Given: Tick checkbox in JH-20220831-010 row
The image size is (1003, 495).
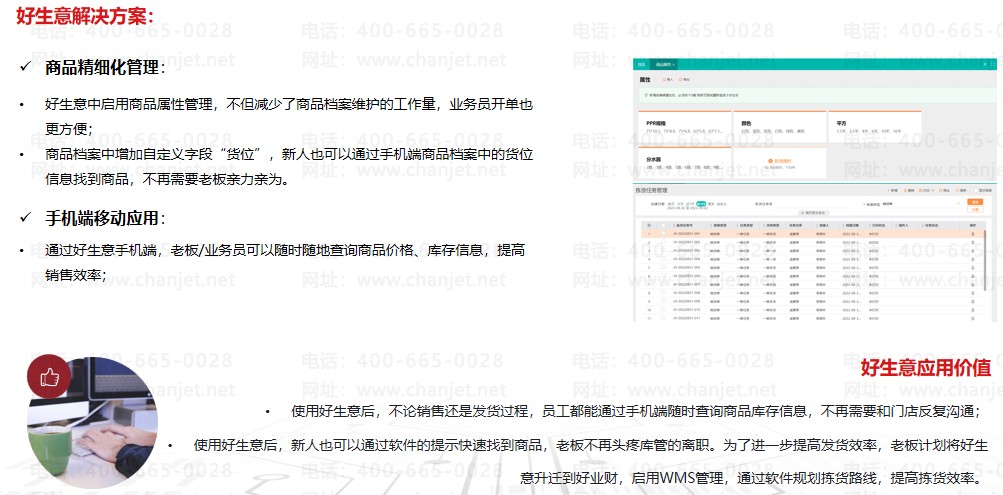Looking at the screenshot, I should 663,309.
